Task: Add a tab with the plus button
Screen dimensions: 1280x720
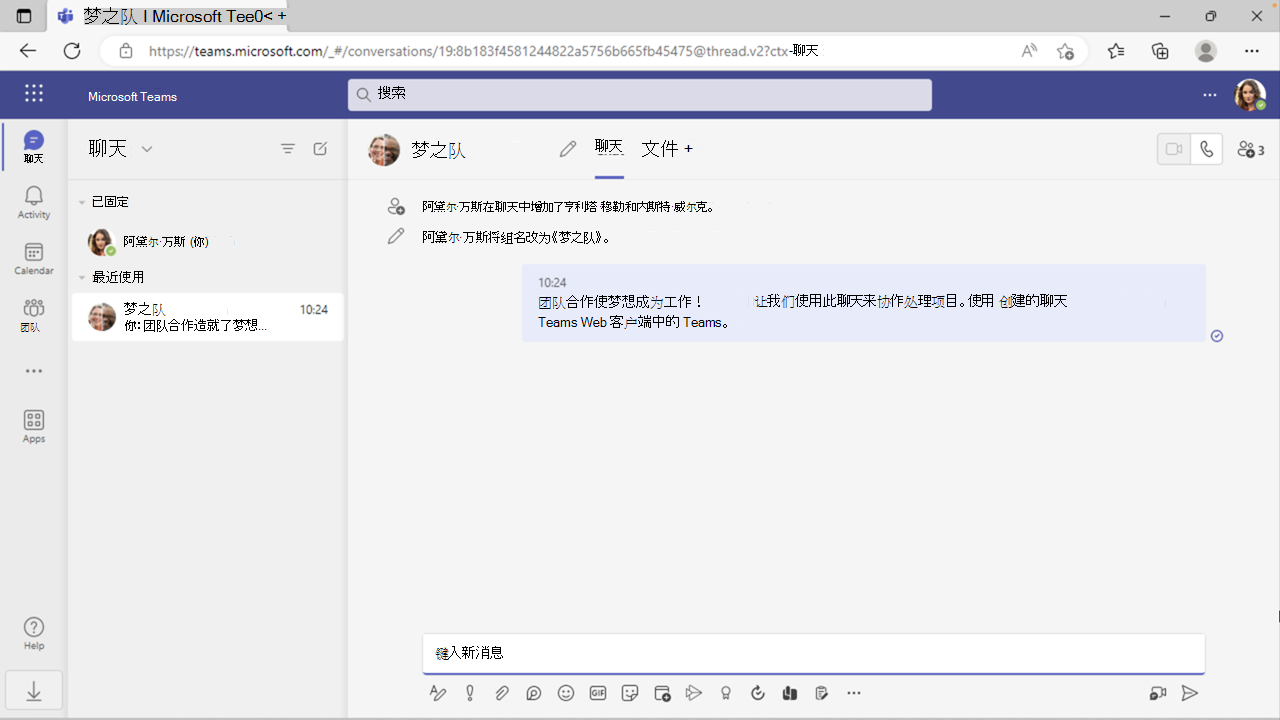Action: 688,148
